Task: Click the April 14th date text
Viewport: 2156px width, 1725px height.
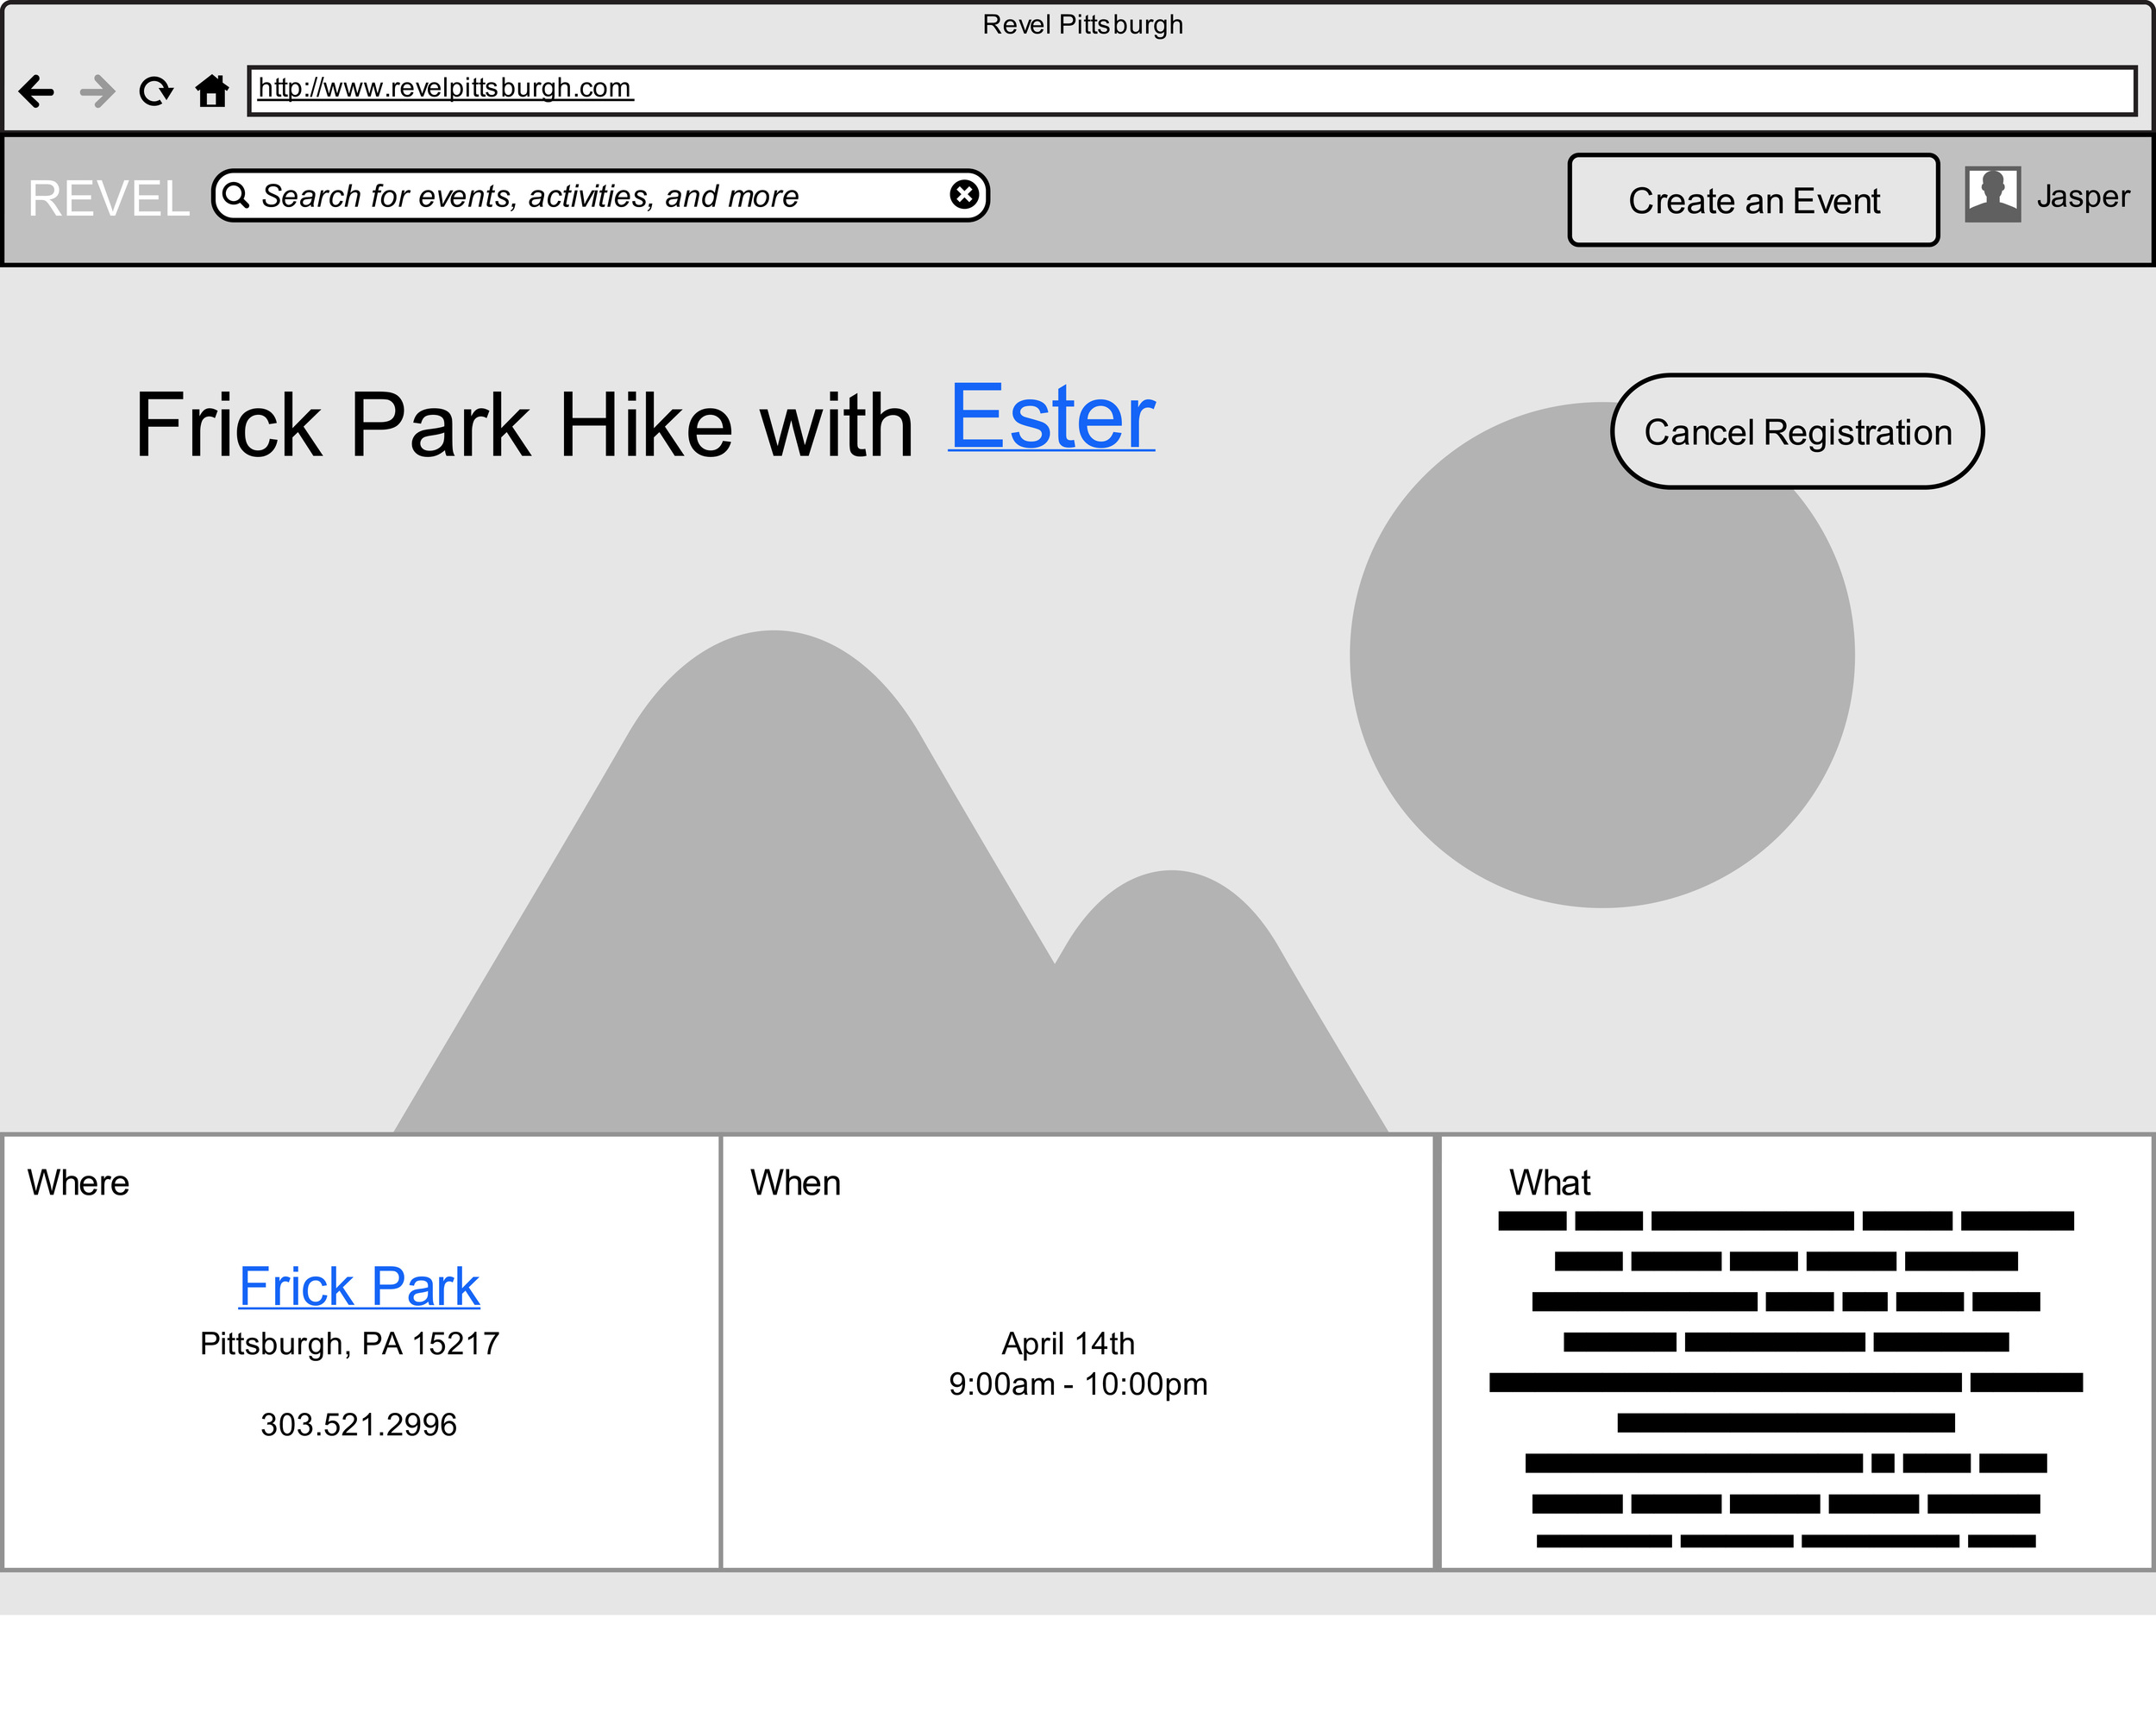Action: (1068, 1343)
